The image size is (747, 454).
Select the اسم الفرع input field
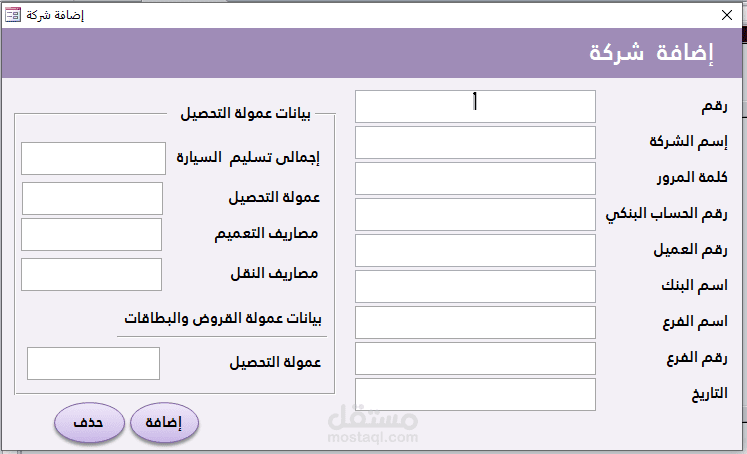(475, 322)
